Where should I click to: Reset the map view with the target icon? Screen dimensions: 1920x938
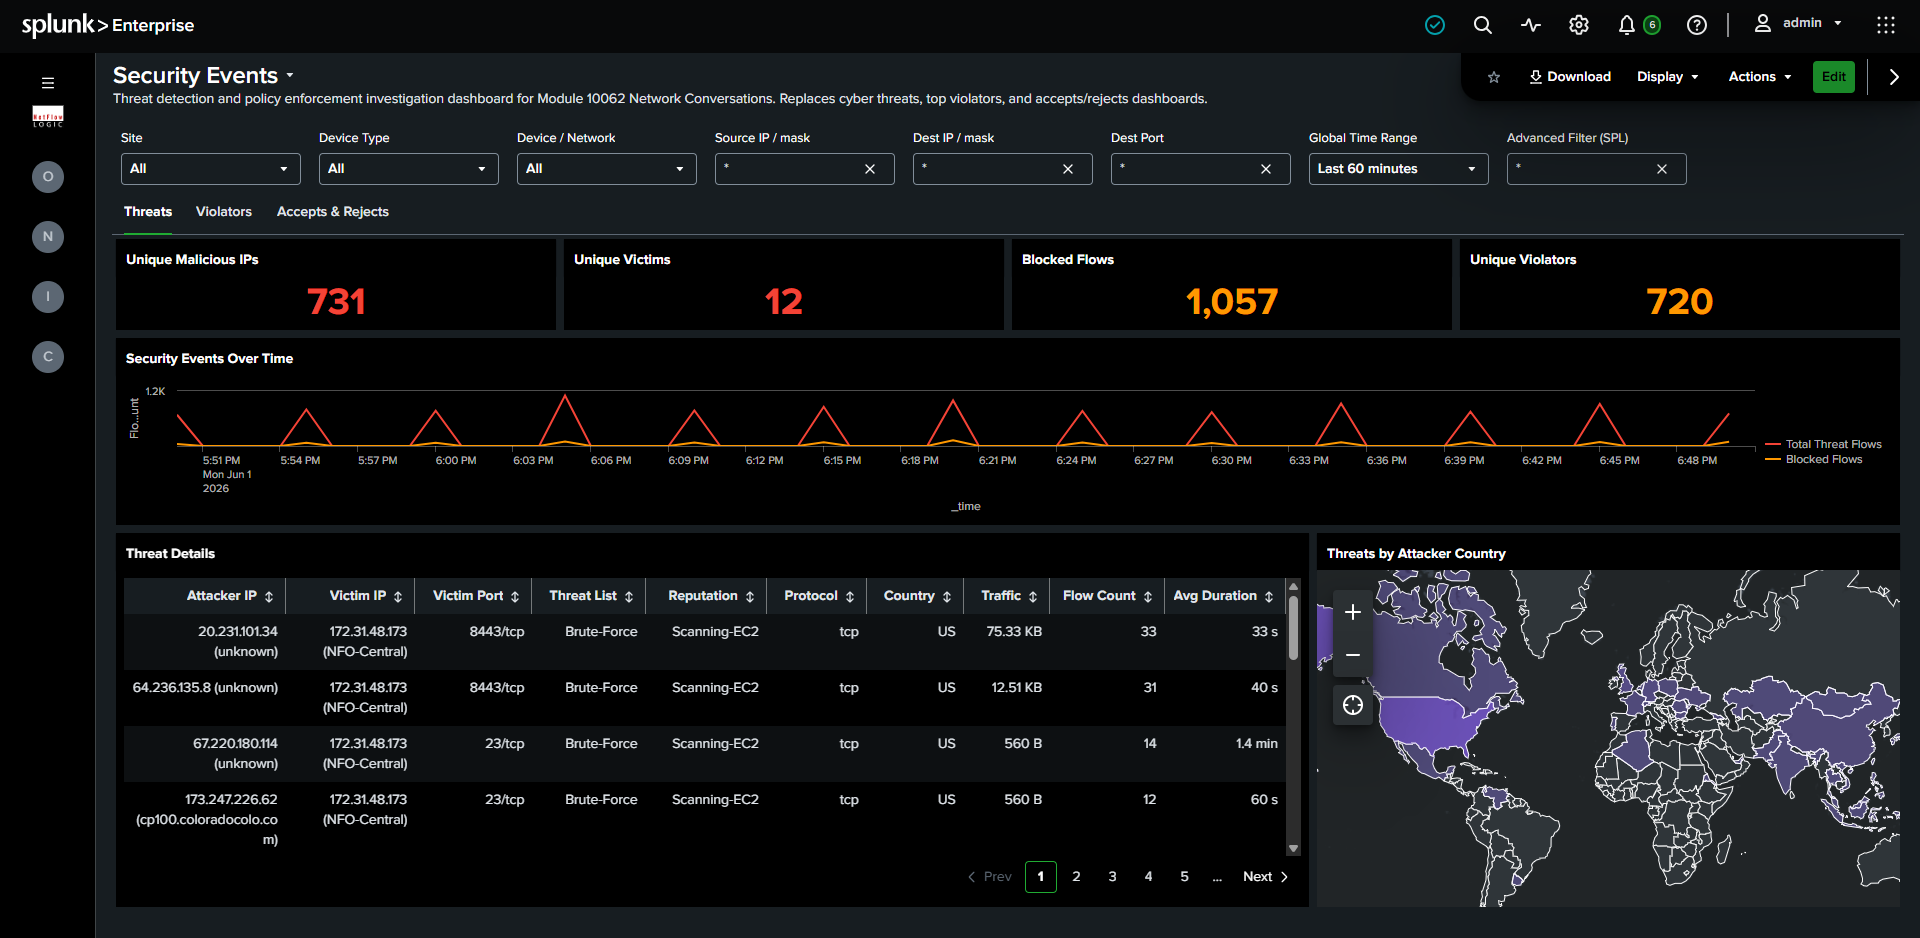click(x=1353, y=706)
